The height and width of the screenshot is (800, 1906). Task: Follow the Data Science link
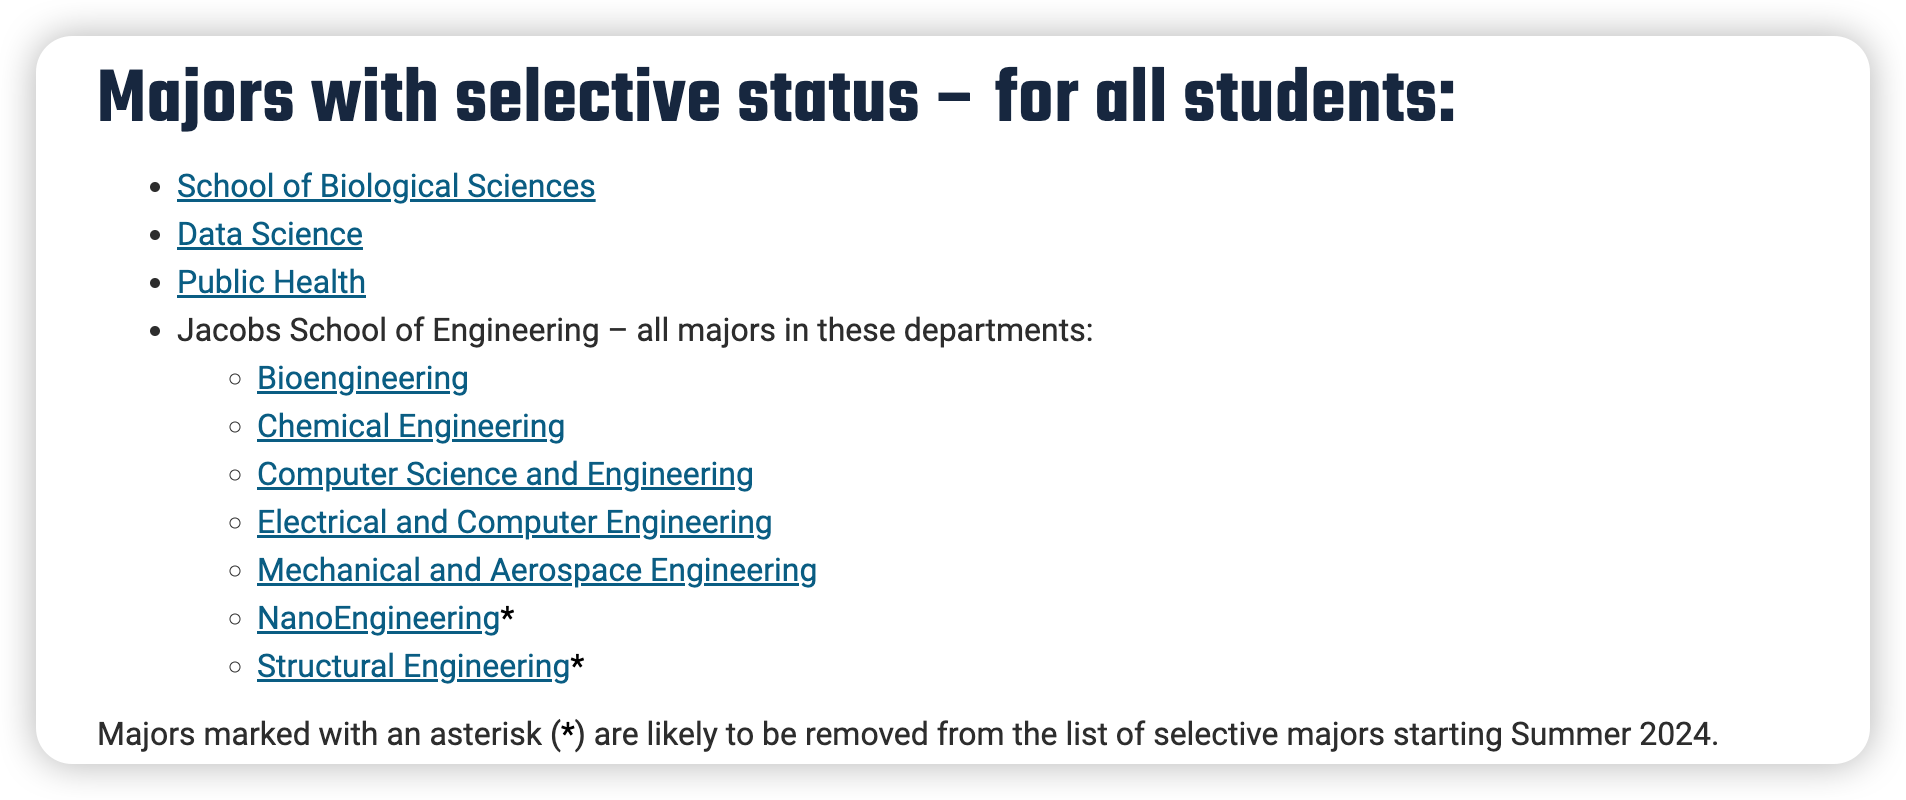coord(270,234)
